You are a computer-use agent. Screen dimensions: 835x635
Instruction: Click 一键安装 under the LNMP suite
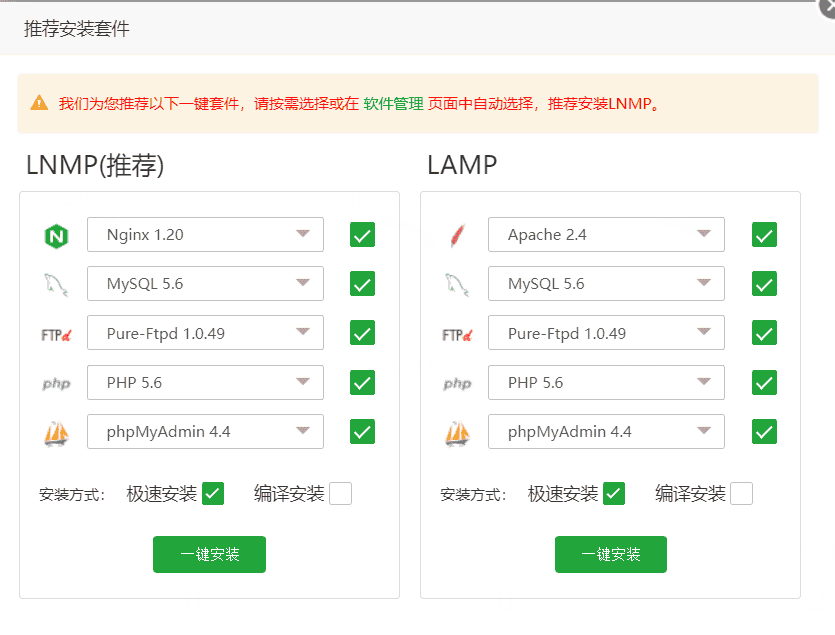209,554
